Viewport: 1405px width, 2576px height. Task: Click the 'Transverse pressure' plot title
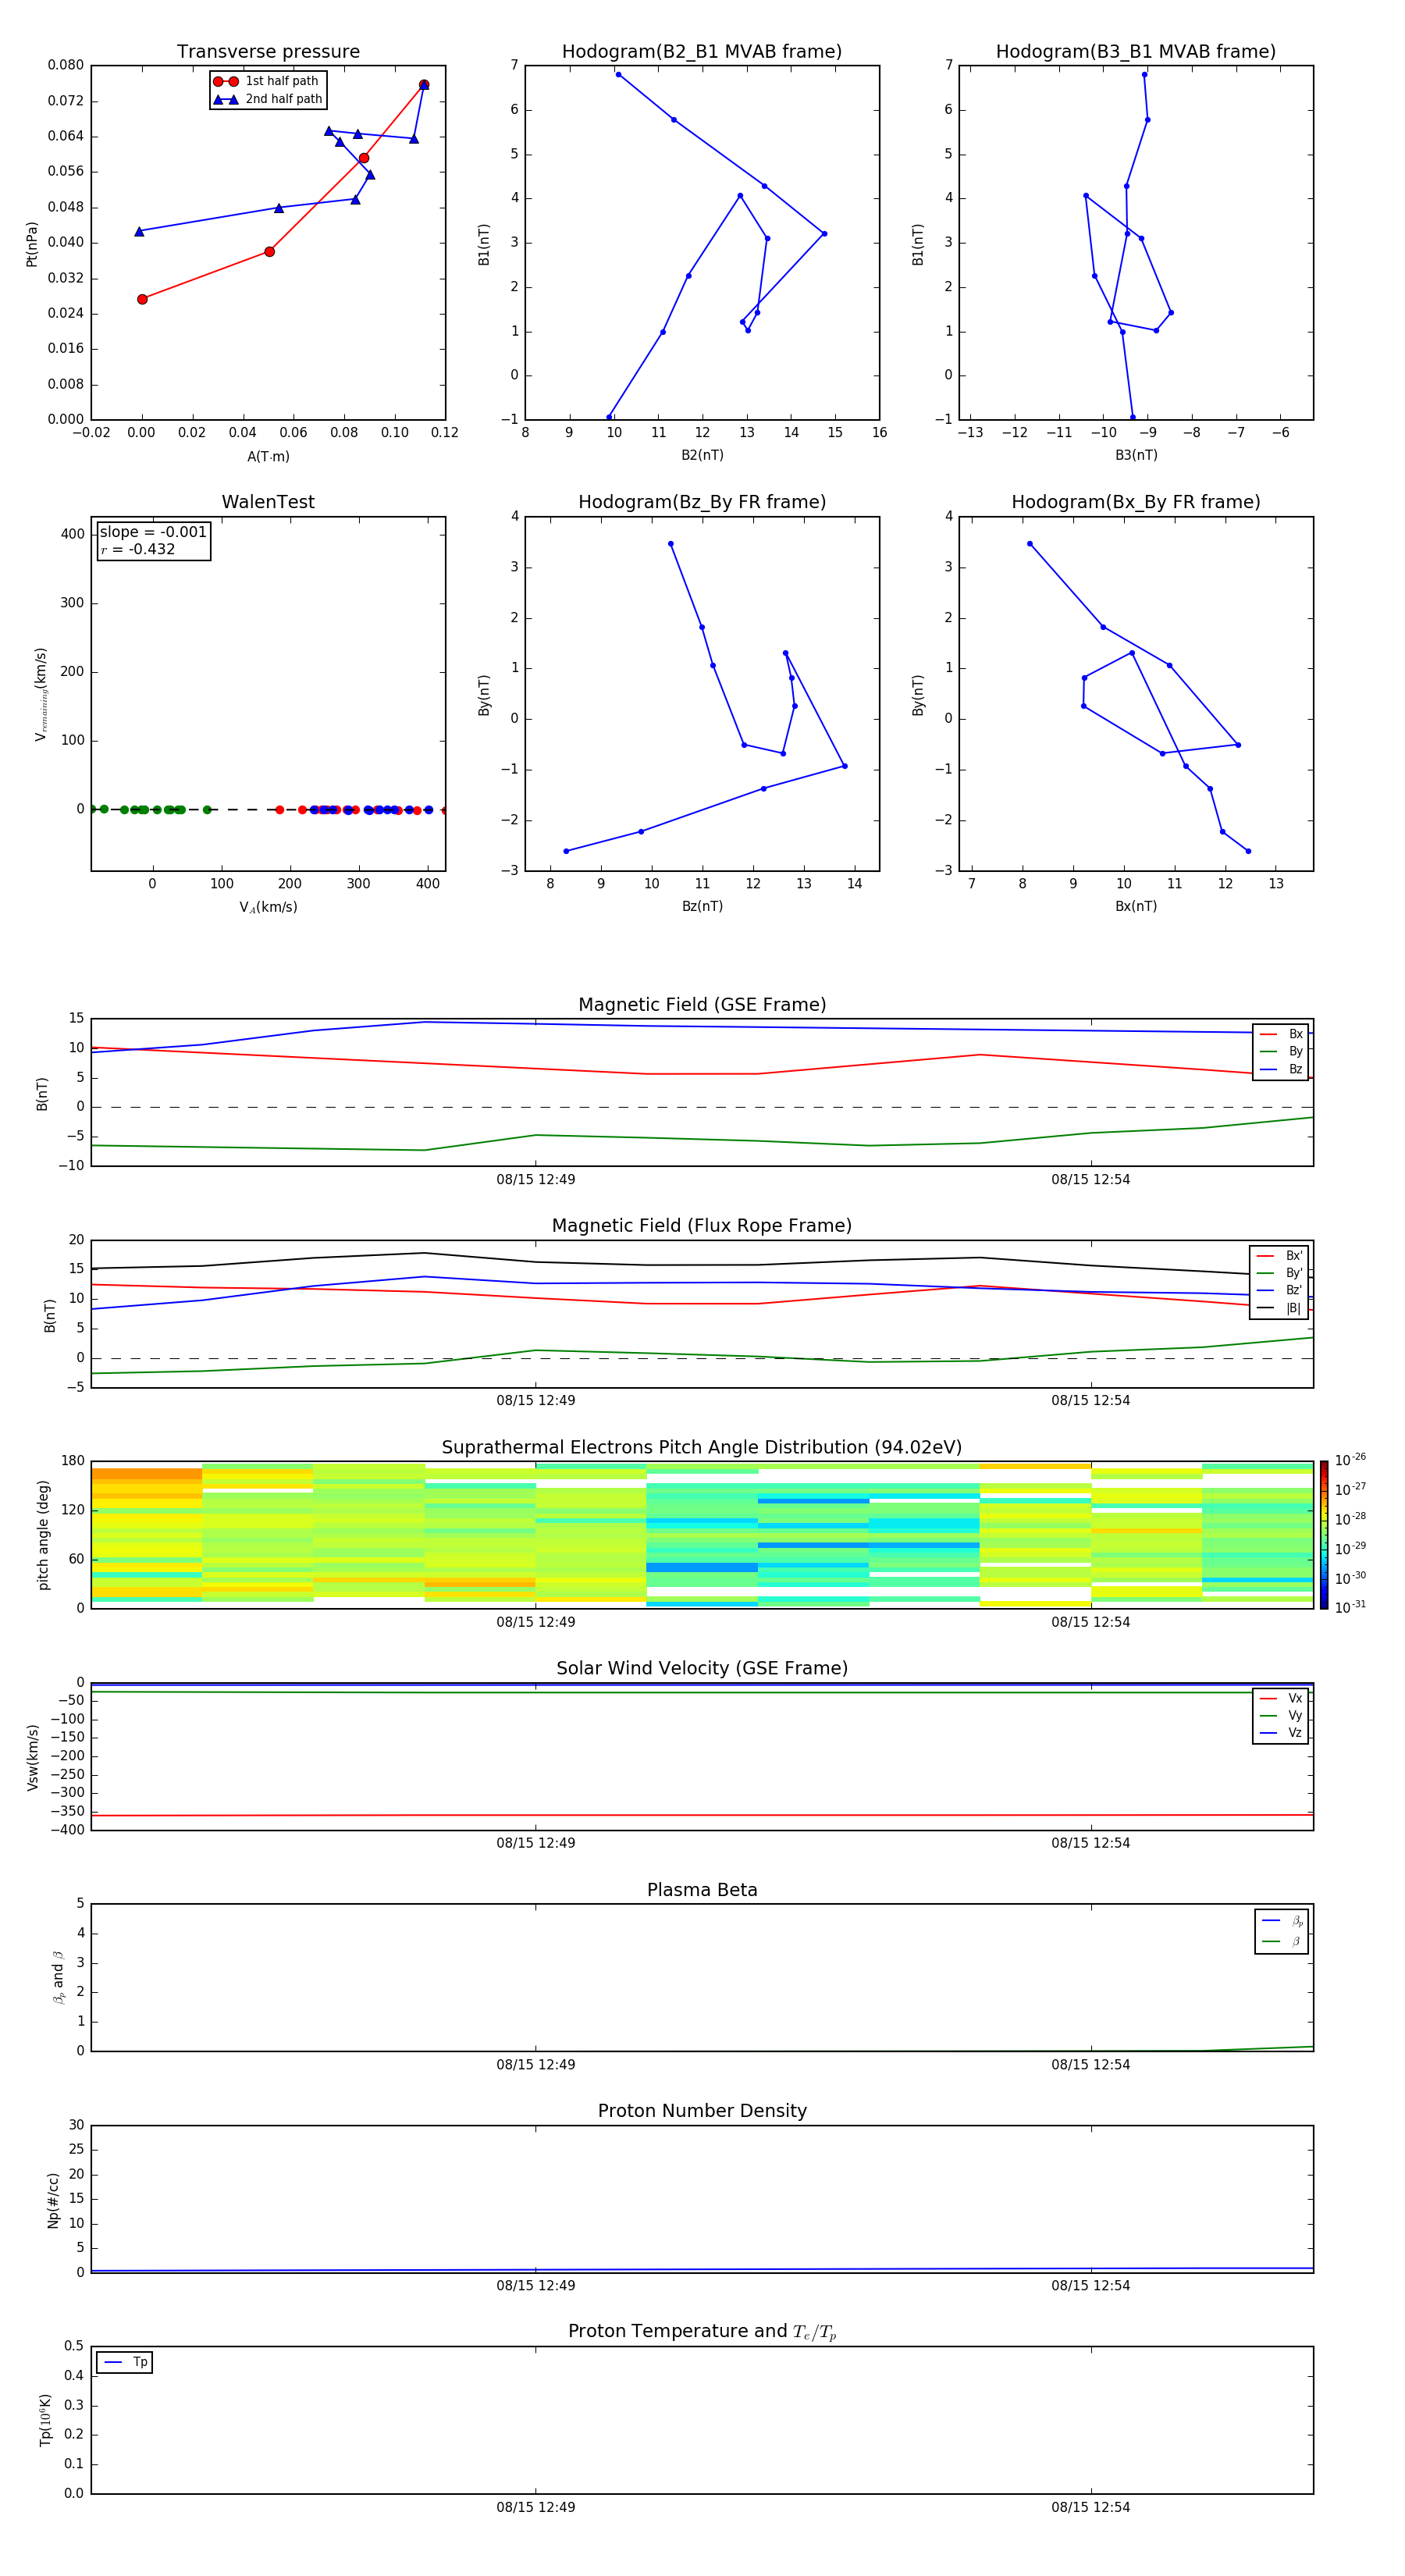click(268, 51)
